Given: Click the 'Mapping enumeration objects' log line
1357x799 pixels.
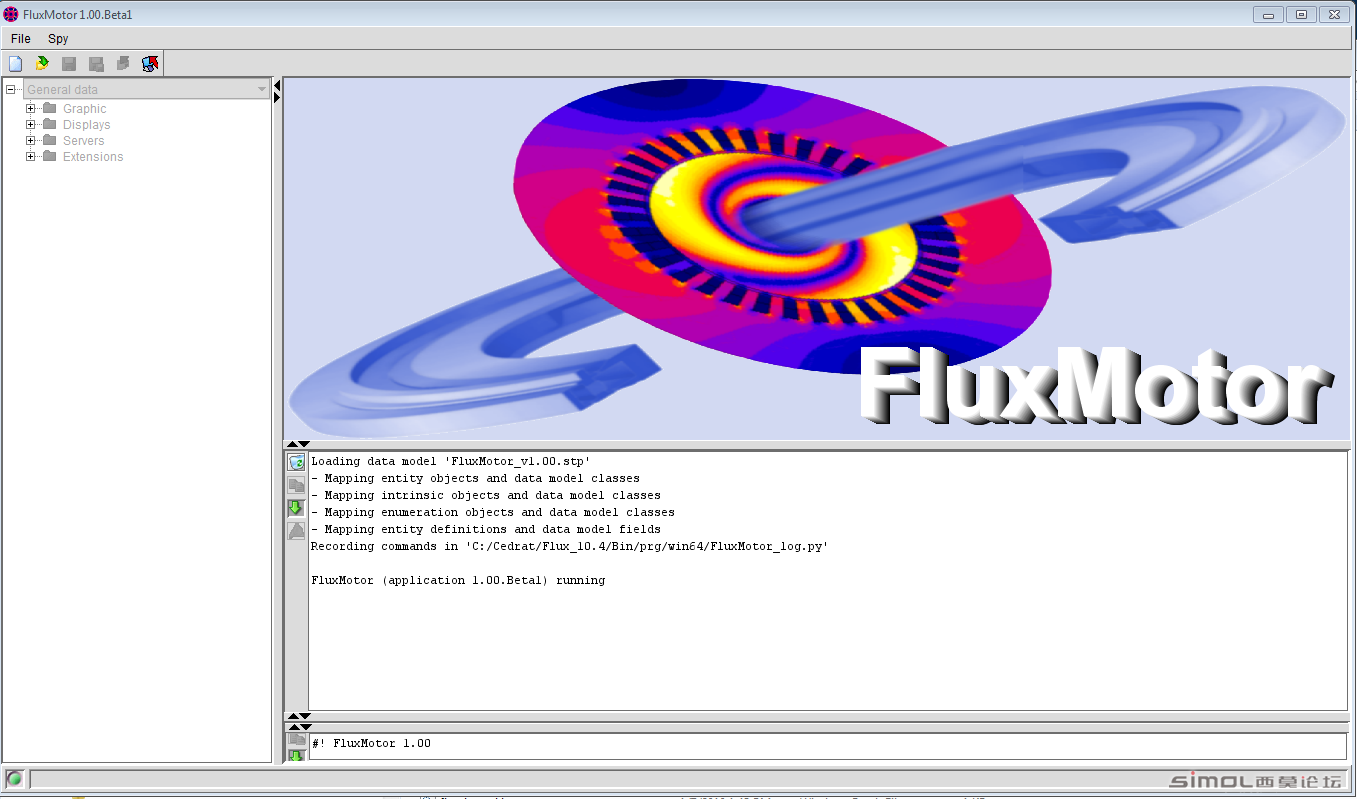Looking at the screenshot, I should 493,513.
